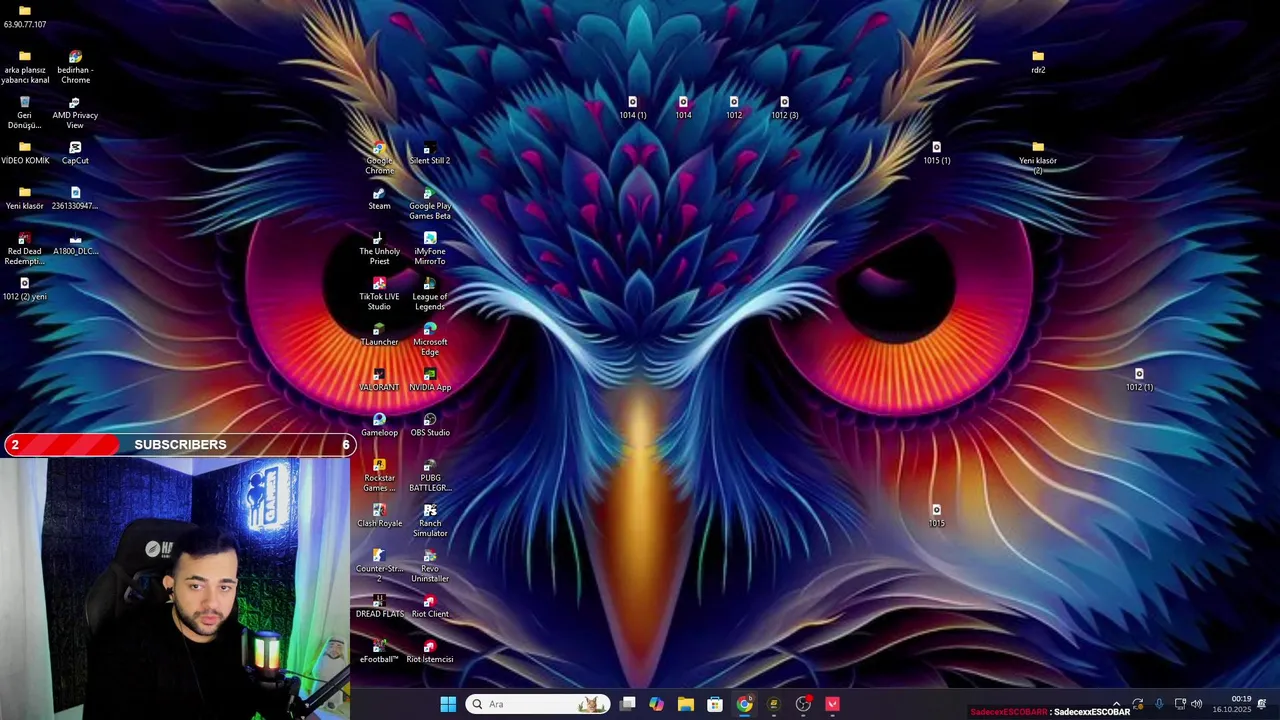1280x720 pixels.
Task: Select the 1014 (1) file icon
Action: 632,108
